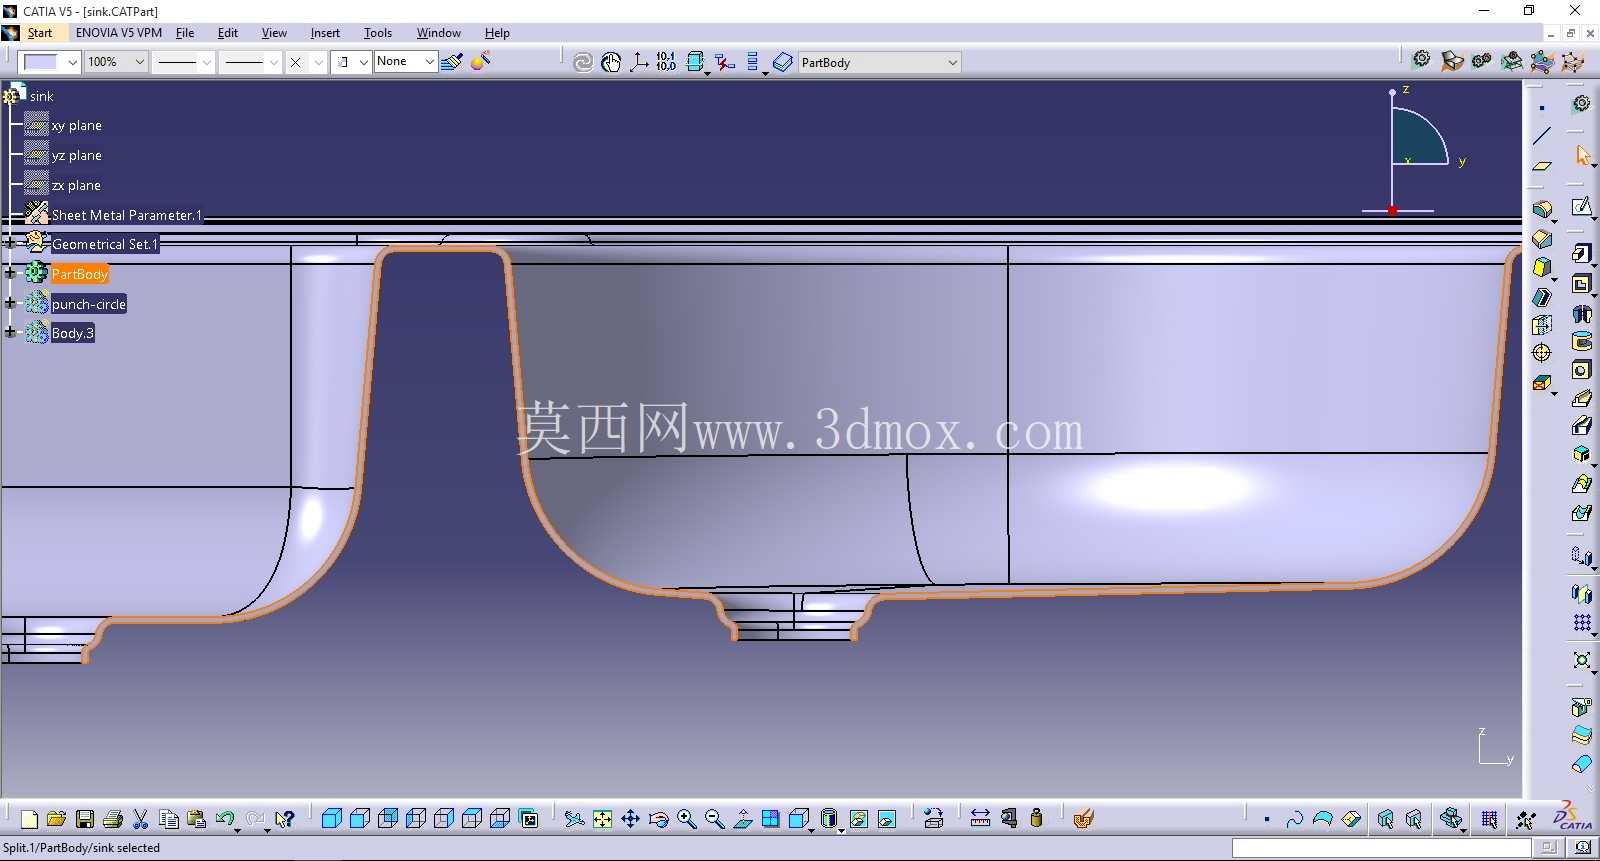Click the Plane icon in right toolbar

pyautogui.click(x=1542, y=166)
